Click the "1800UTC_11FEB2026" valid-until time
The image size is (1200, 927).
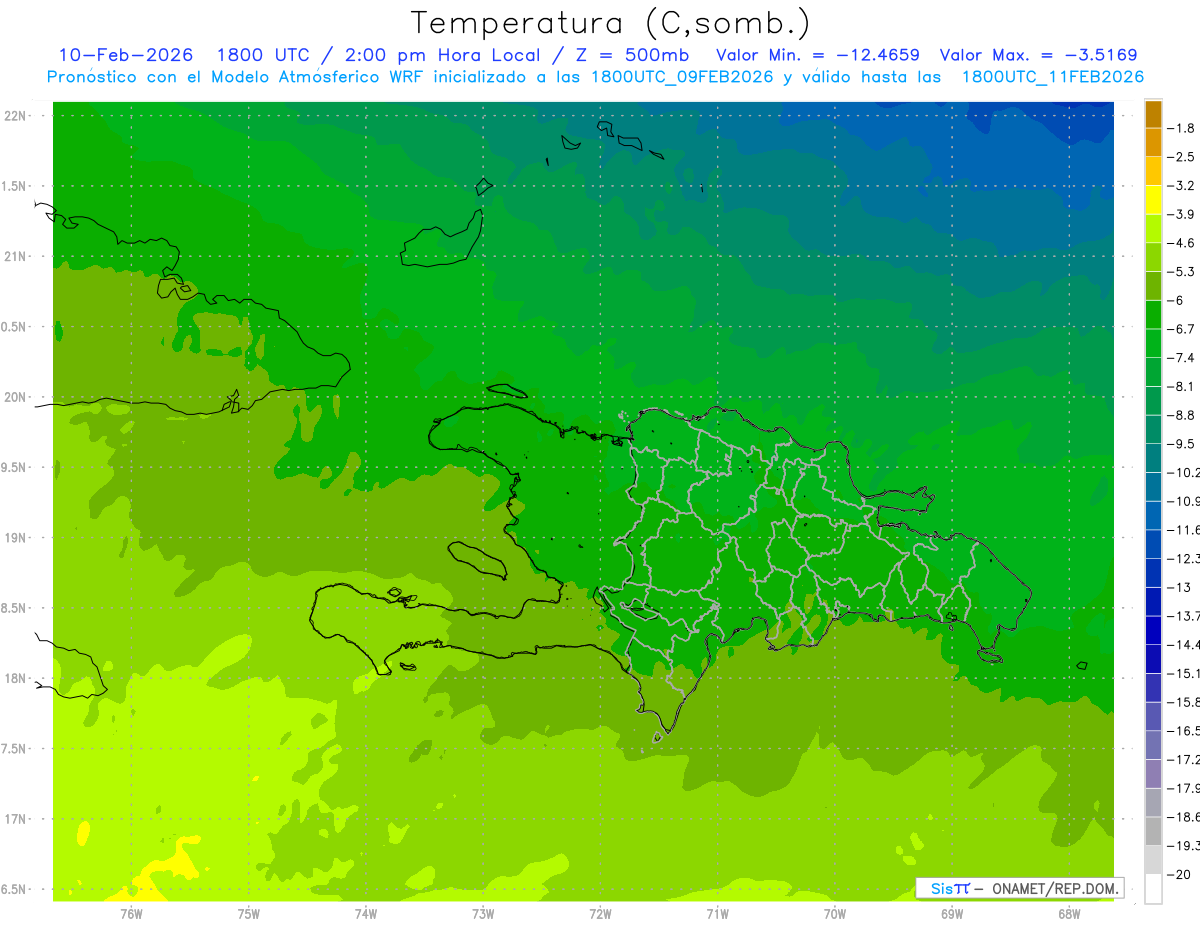(1052, 77)
